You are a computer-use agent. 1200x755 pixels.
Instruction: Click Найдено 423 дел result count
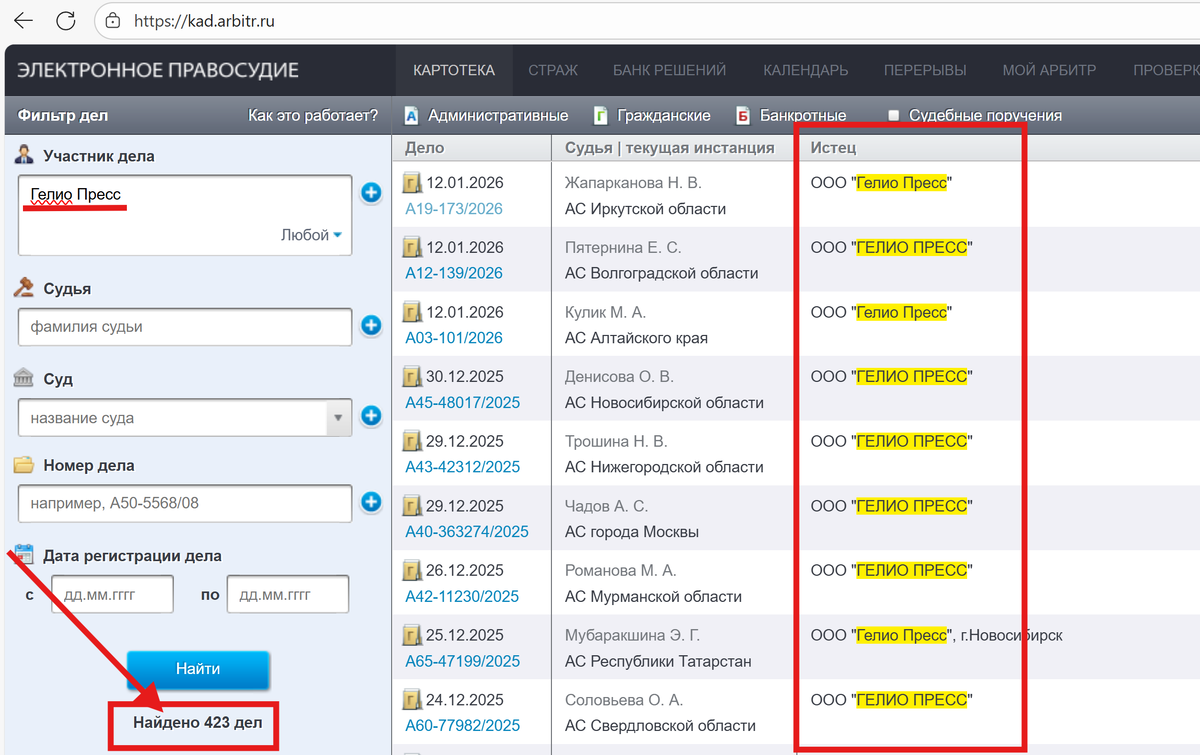click(198, 721)
